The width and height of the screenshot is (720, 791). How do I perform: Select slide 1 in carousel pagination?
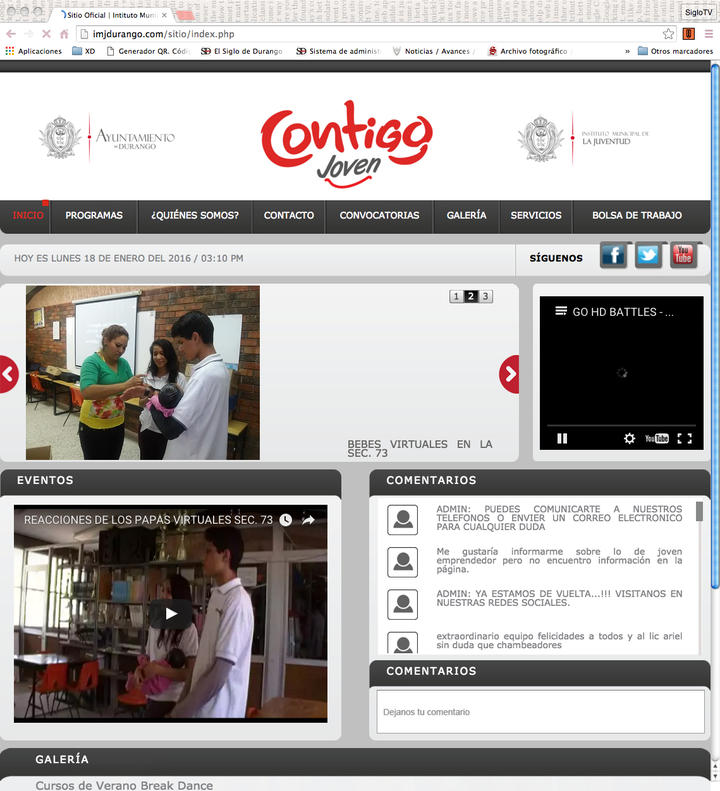click(456, 296)
